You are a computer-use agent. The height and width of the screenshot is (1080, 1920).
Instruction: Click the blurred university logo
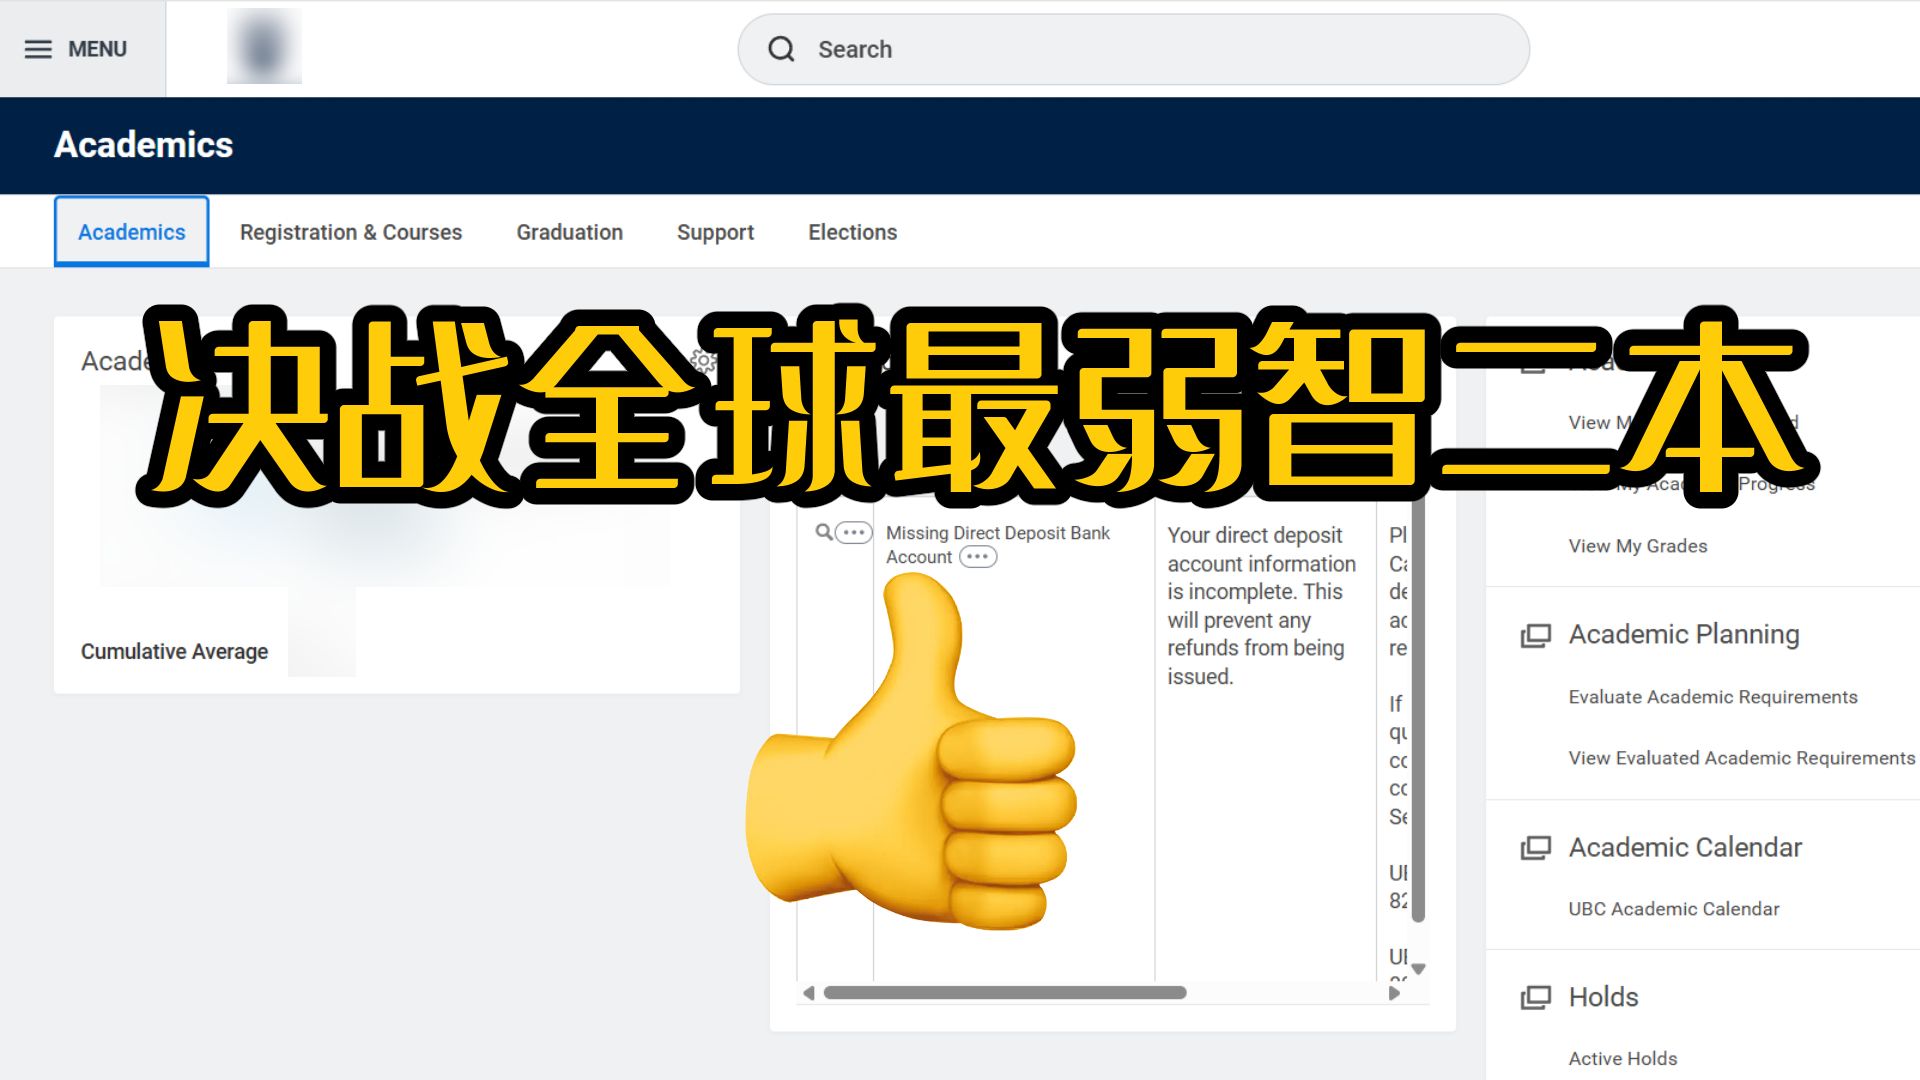[264, 47]
